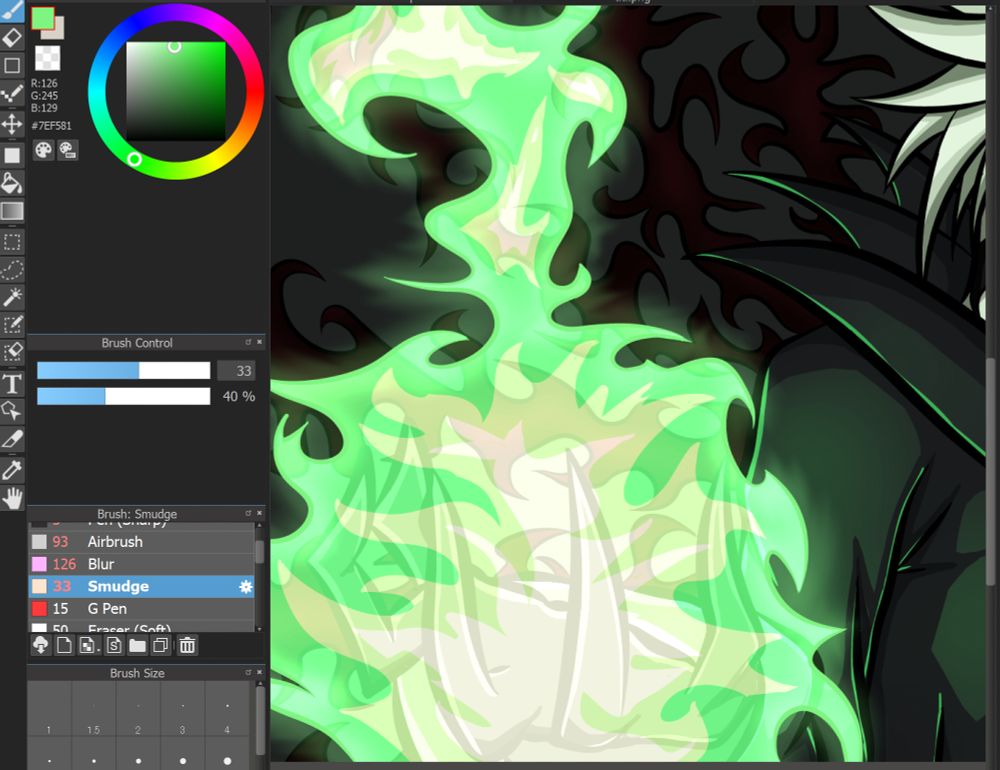The width and height of the screenshot is (1000, 770).
Task: Open the Smudge brush settings gear
Action: click(244, 587)
